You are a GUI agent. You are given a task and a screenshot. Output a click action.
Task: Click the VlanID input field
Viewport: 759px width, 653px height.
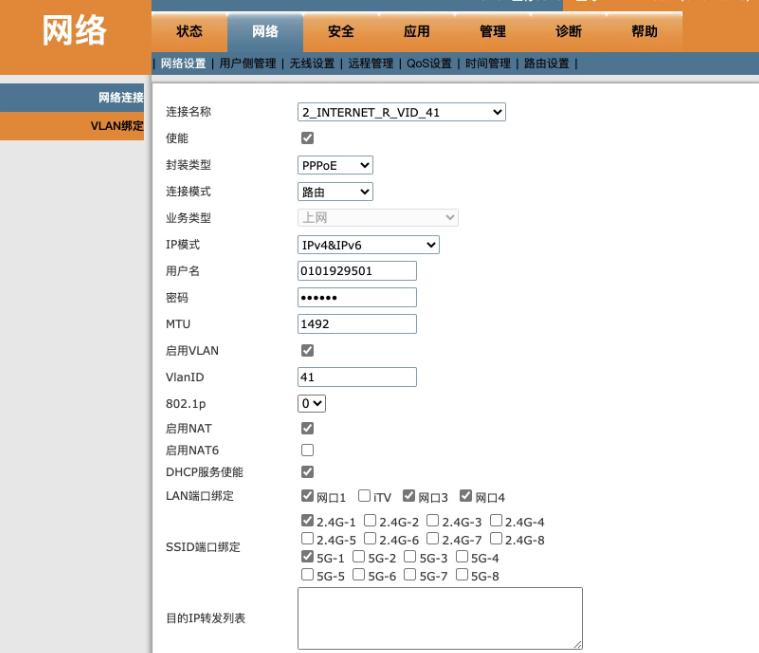pos(357,377)
